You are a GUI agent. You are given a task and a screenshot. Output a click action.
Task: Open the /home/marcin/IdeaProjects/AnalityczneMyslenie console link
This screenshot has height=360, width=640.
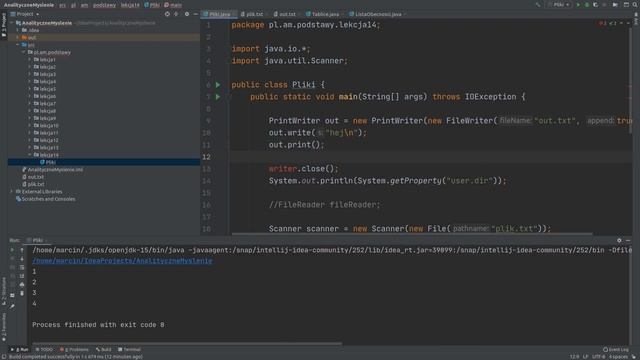(122, 261)
